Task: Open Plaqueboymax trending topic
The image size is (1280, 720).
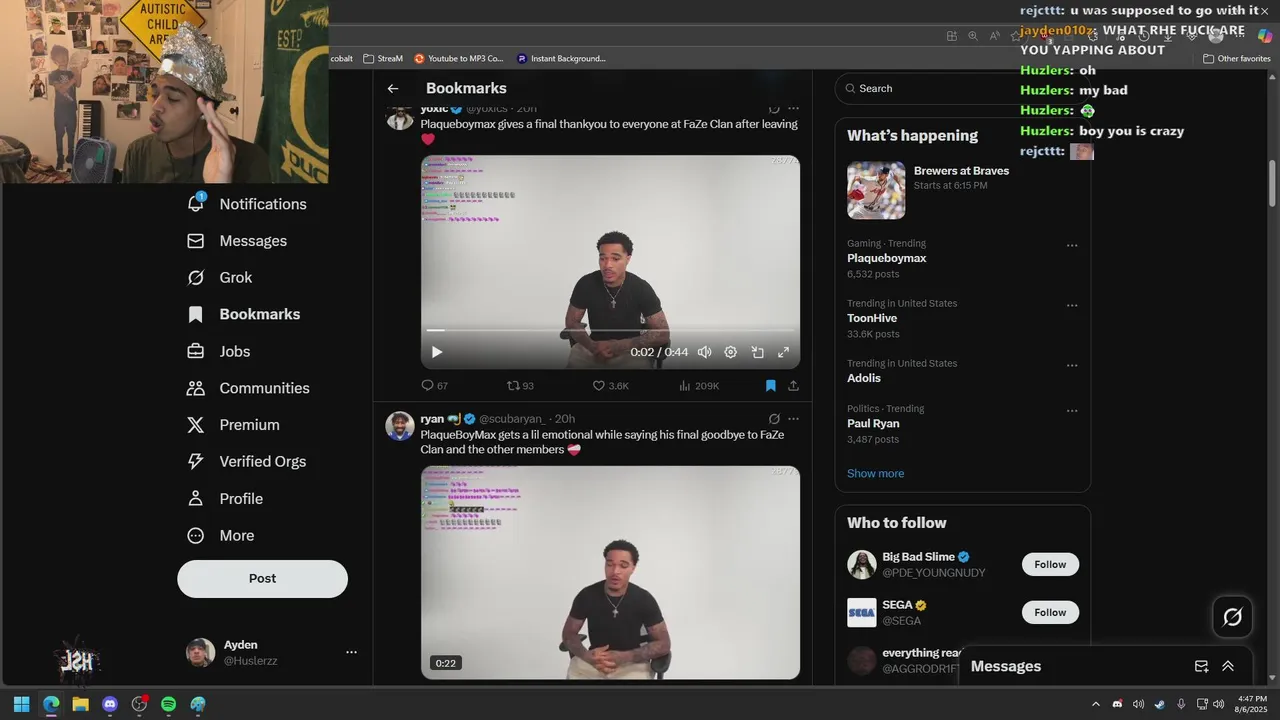Action: tap(886, 258)
